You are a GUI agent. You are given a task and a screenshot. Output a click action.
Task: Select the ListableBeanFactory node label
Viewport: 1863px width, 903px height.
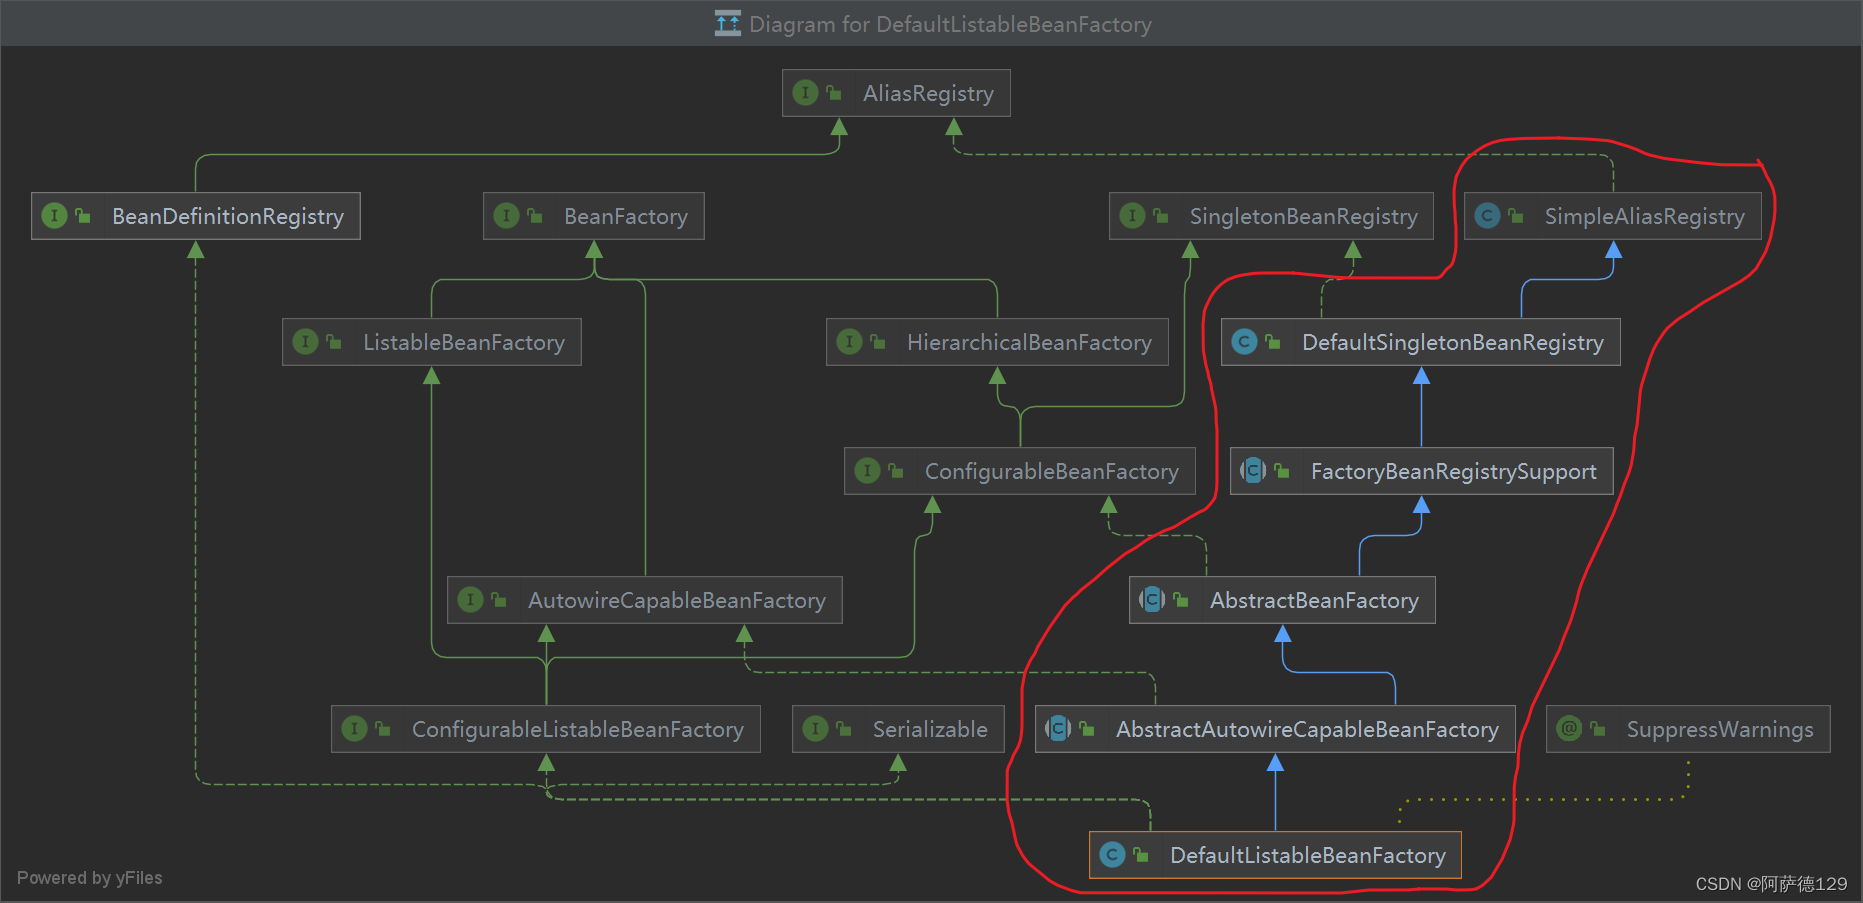point(464,343)
